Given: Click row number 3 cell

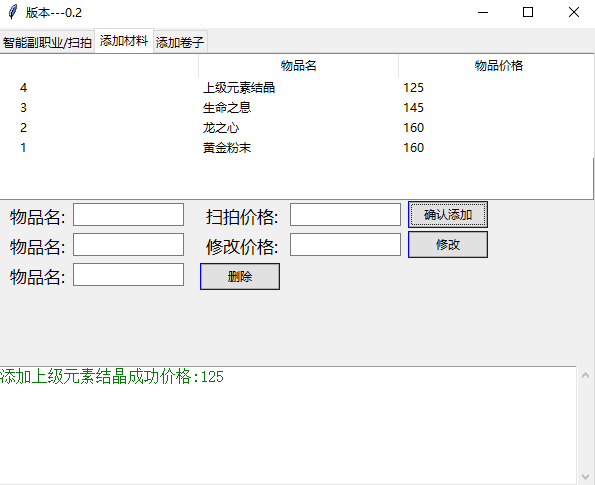Looking at the screenshot, I should click(23, 108).
